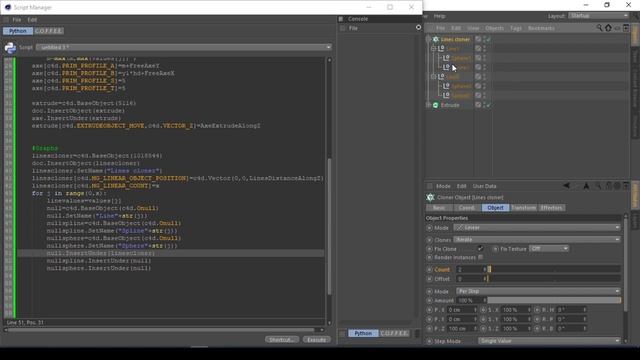
Task: Open the User Data menu
Action: click(484, 186)
